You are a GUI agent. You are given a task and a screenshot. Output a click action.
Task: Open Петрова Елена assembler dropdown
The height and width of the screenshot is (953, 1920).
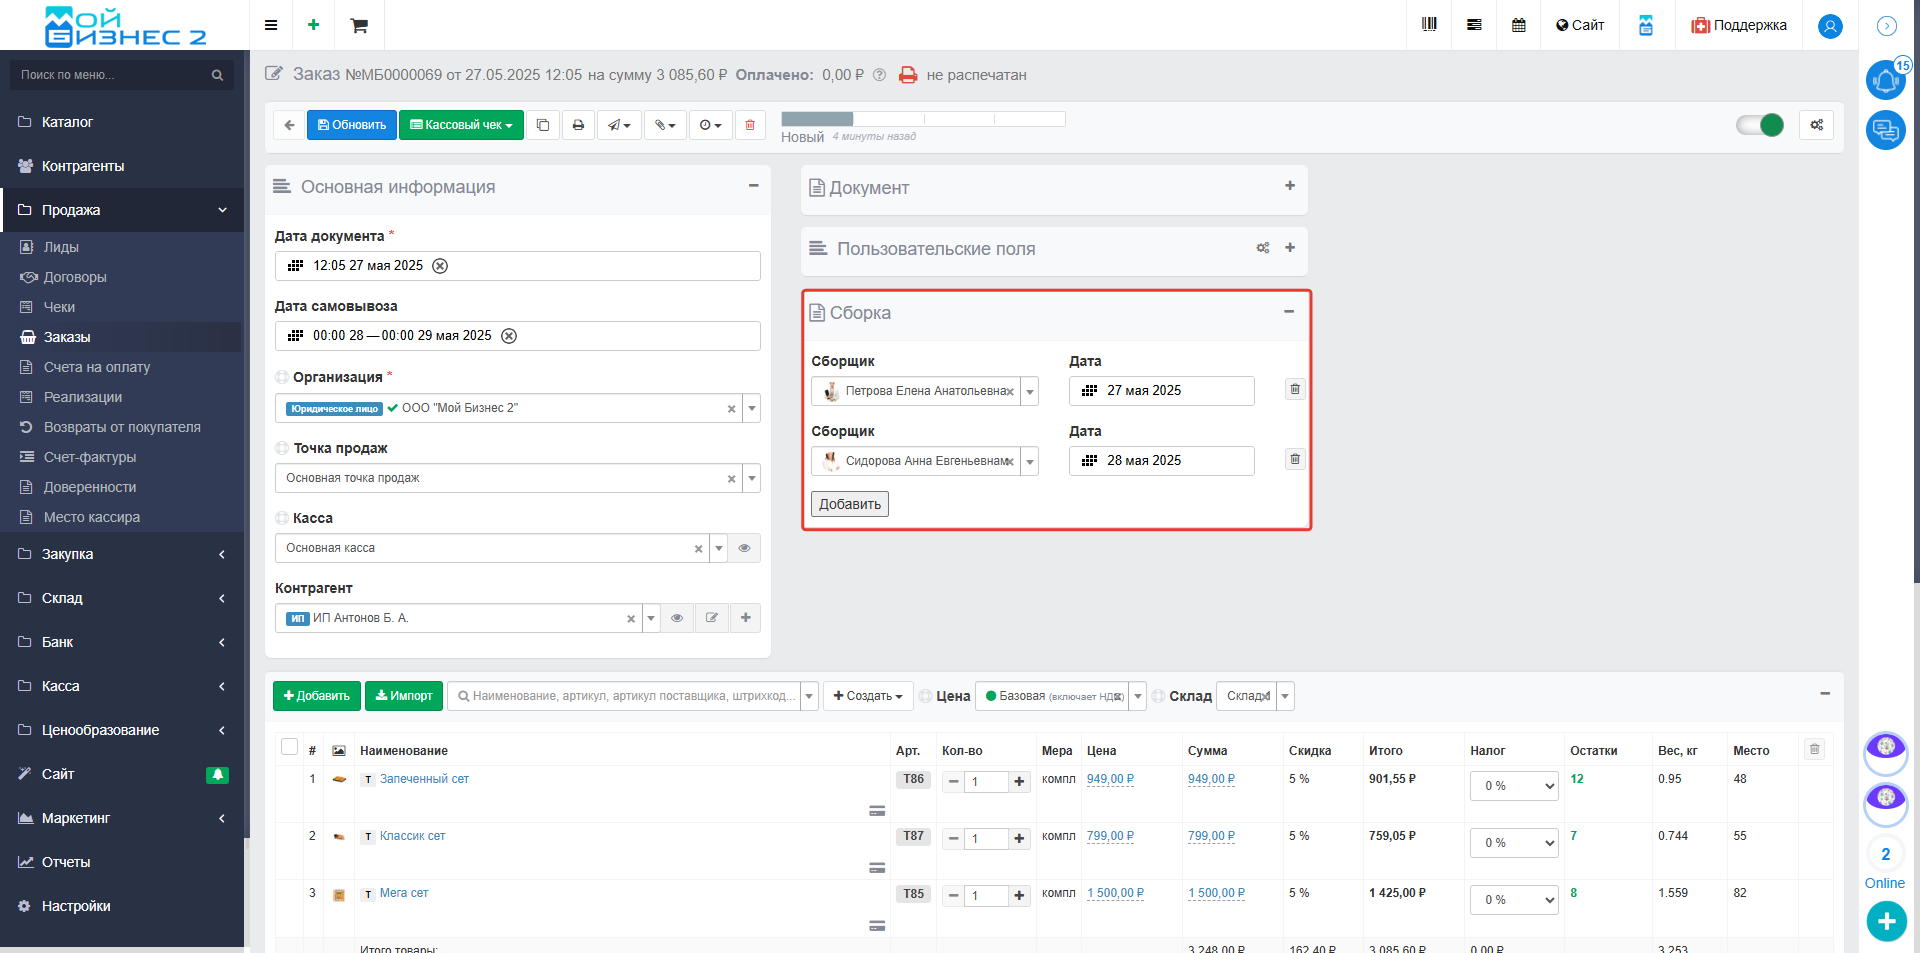tap(1030, 391)
